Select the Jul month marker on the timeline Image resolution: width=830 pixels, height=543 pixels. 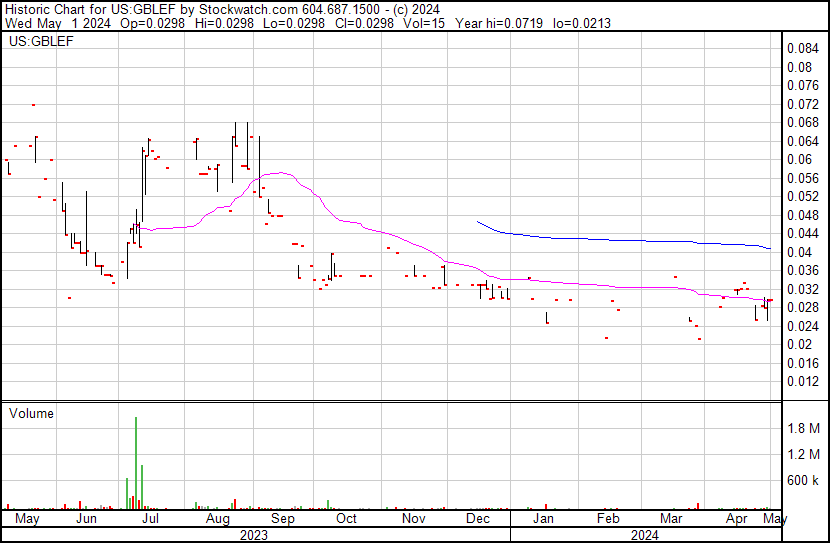coord(150,520)
